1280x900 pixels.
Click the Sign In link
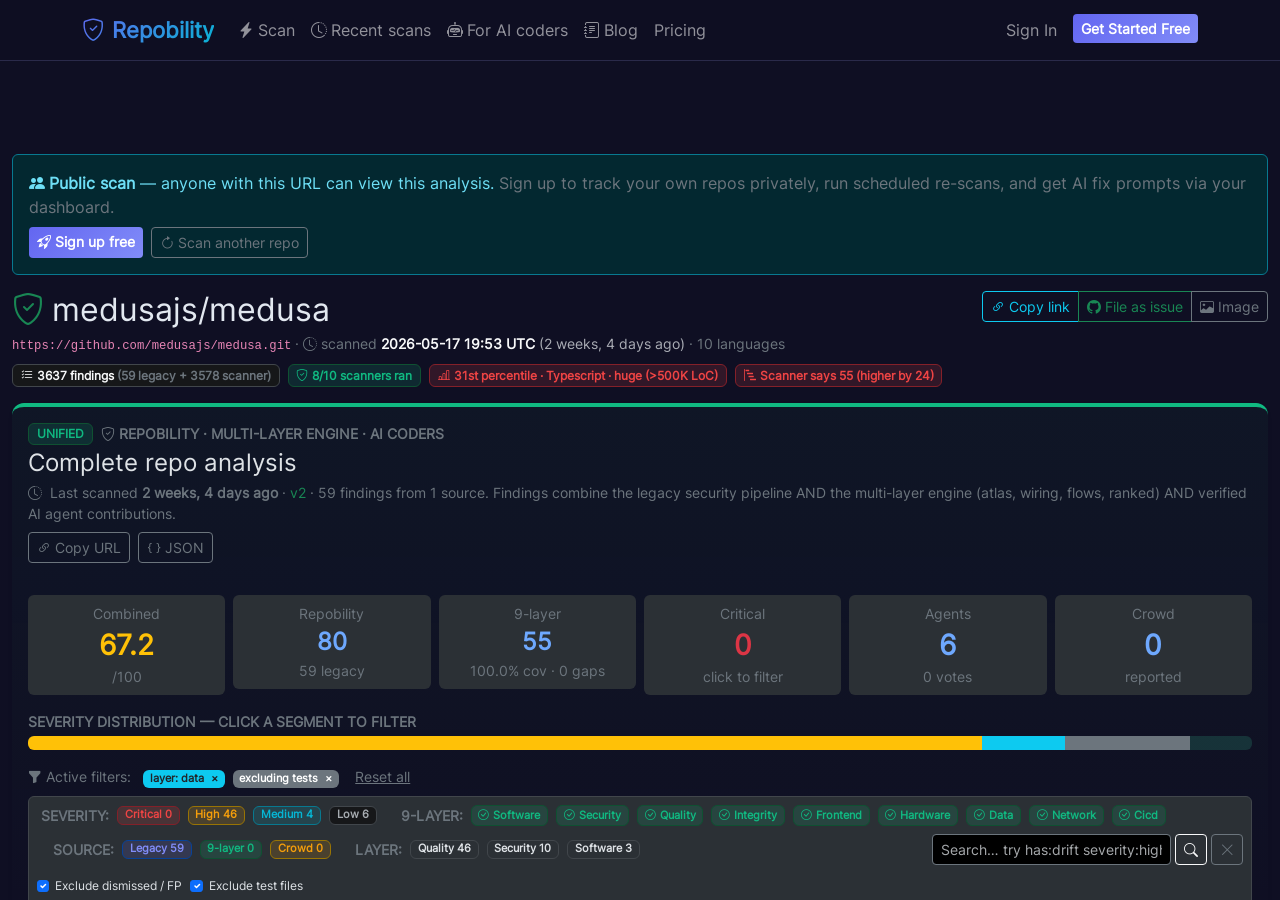point(1031,30)
